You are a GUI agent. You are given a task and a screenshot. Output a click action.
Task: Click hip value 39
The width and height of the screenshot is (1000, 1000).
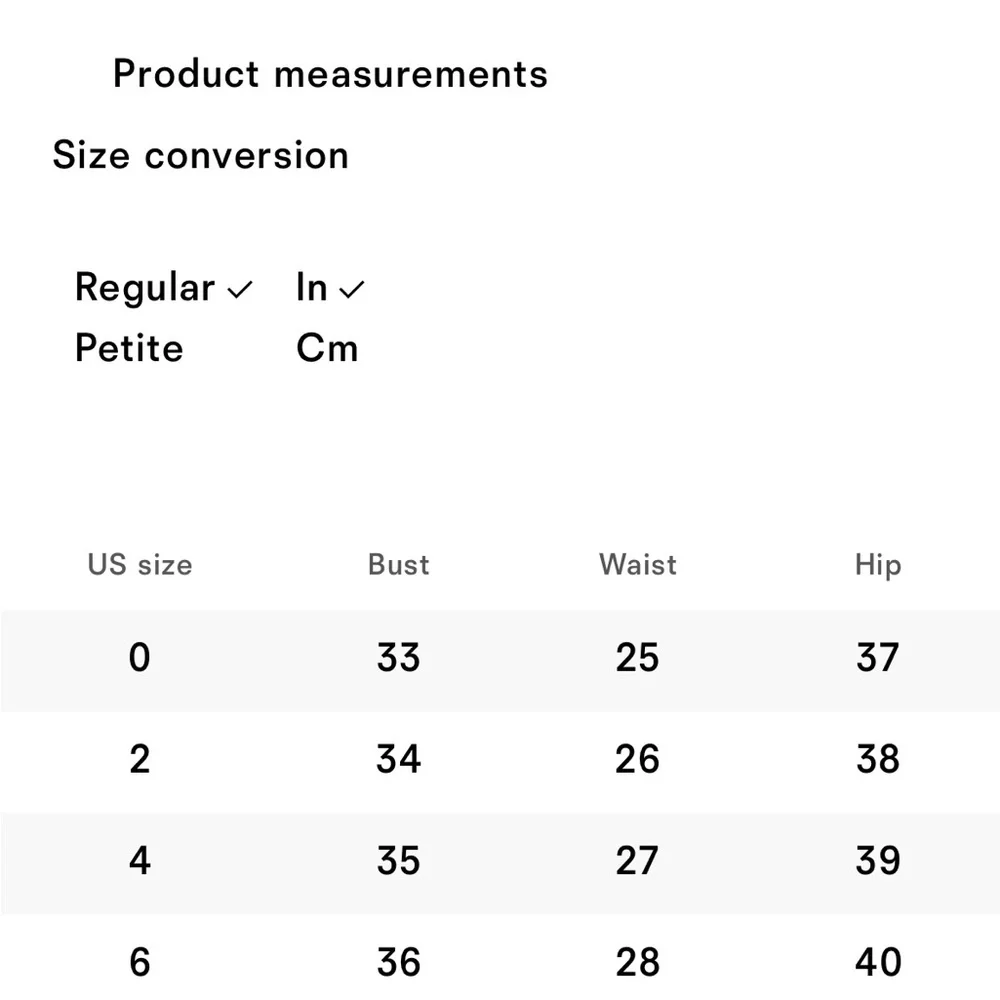click(877, 861)
